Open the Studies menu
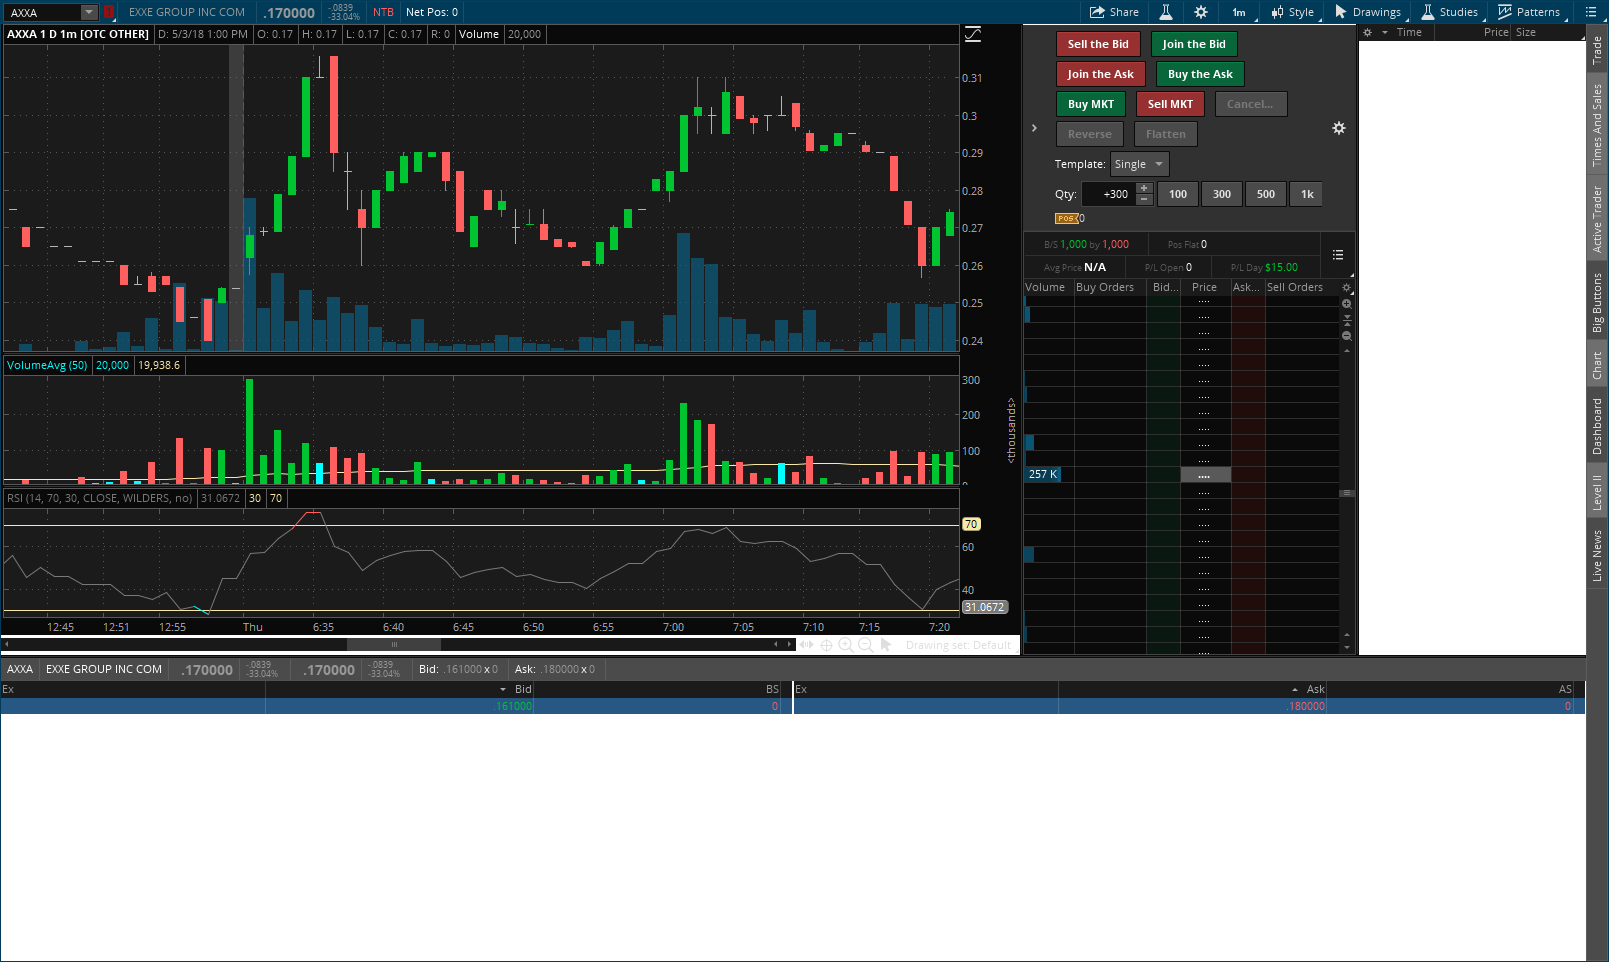The image size is (1609, 962). 1450,12
